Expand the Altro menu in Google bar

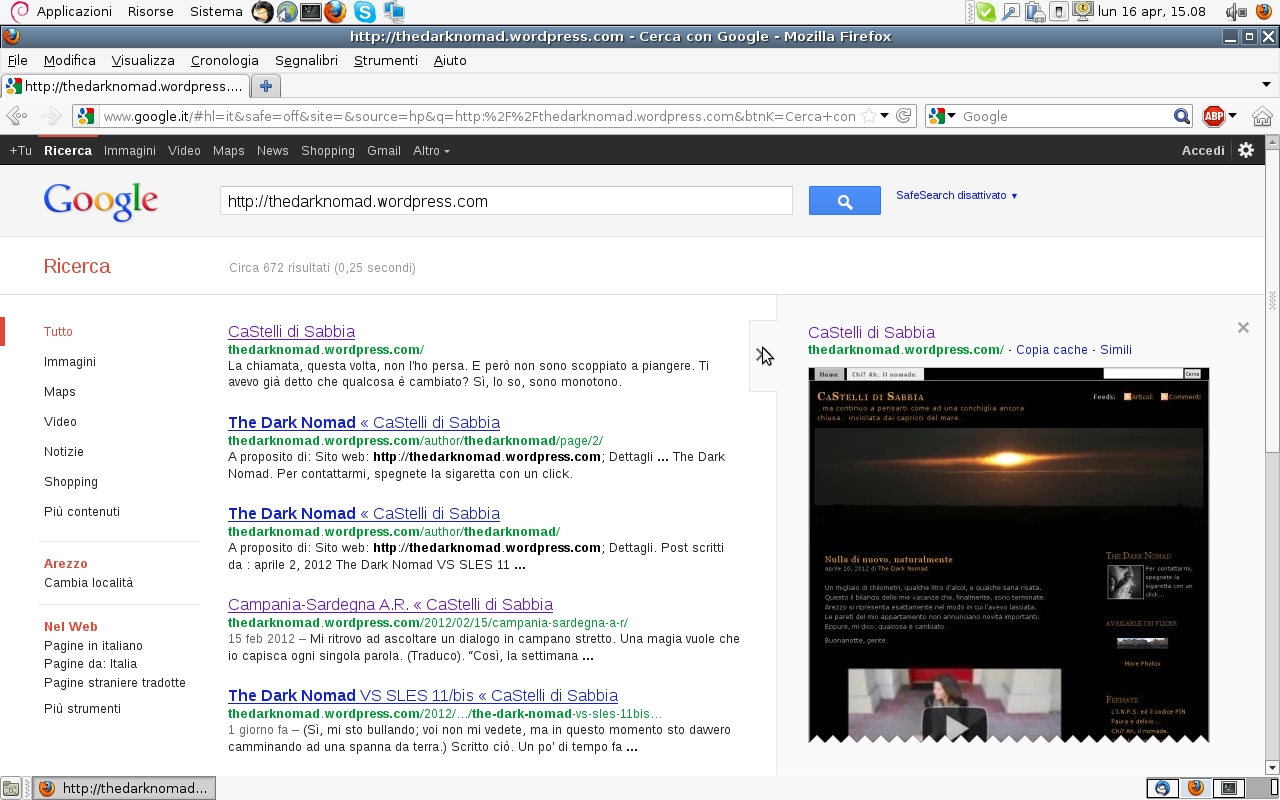click(431, 150)
